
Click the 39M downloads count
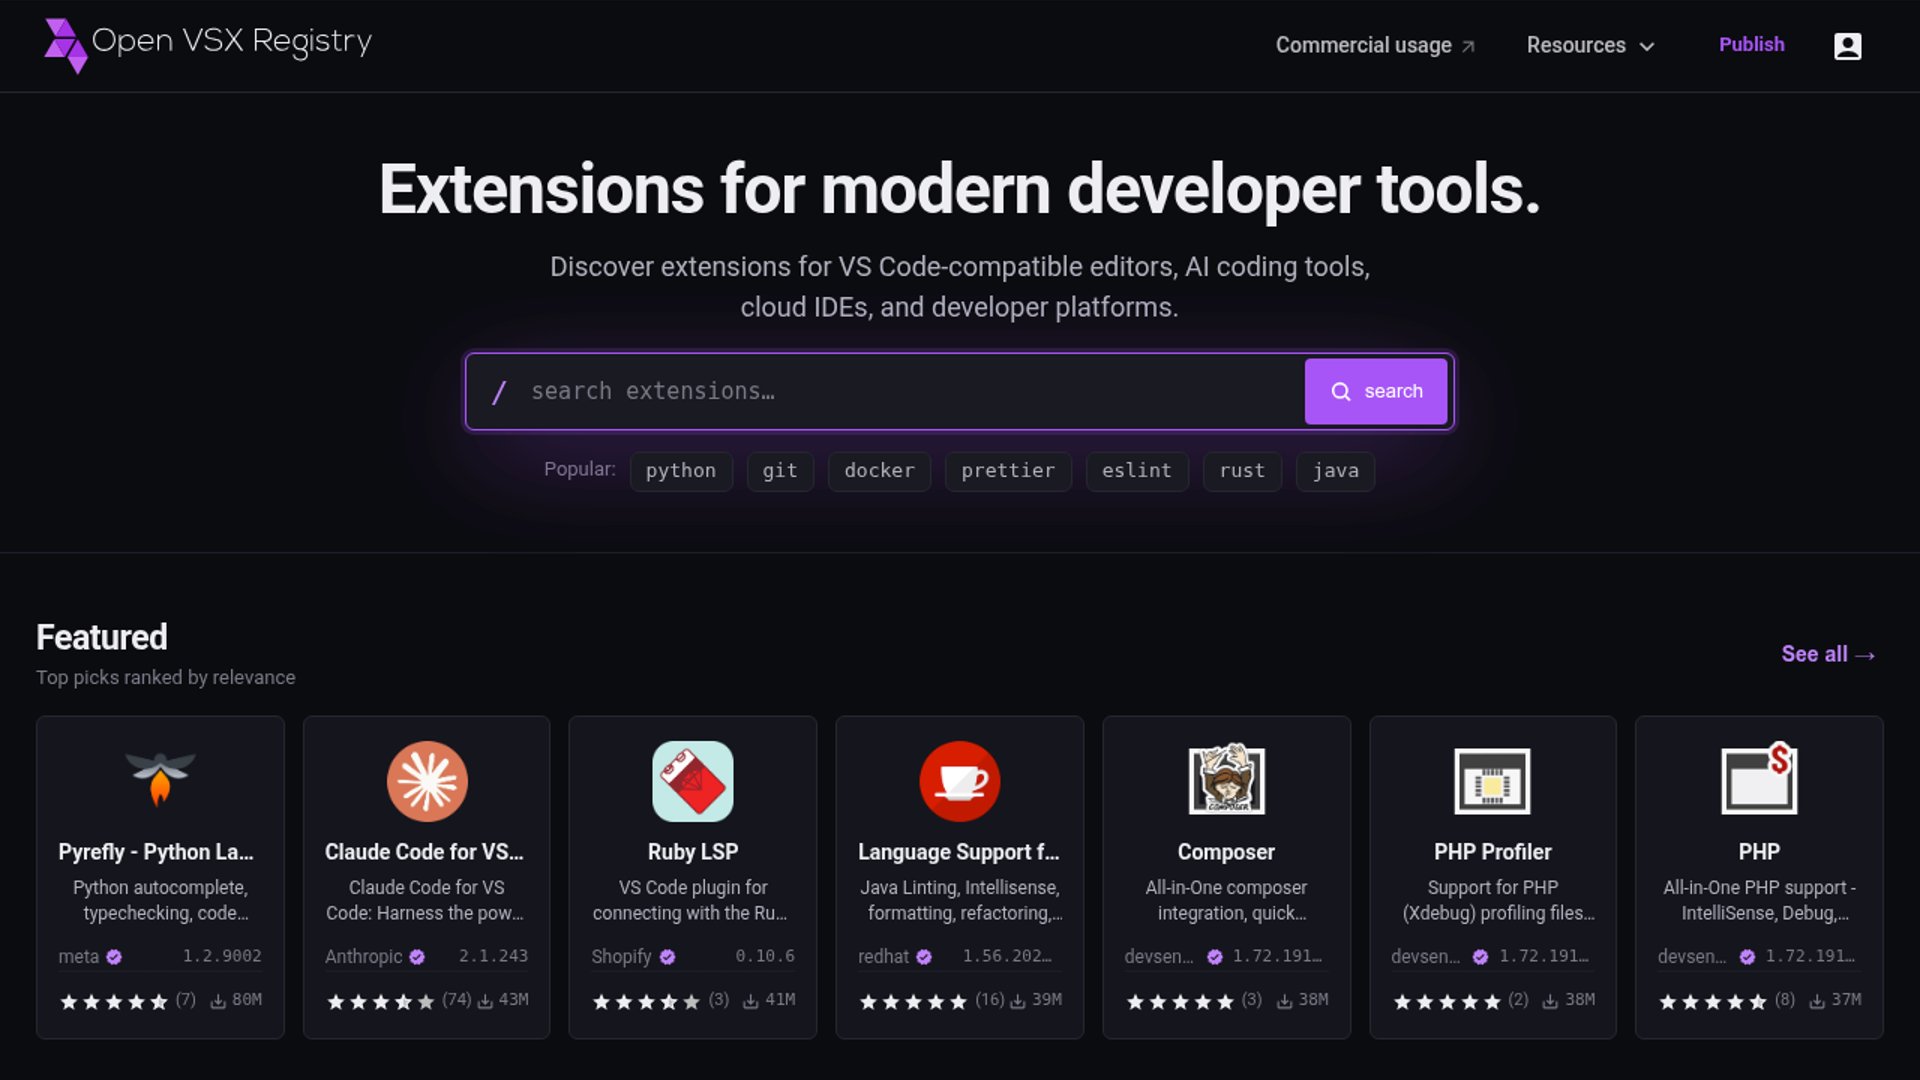(1047, 1000)
